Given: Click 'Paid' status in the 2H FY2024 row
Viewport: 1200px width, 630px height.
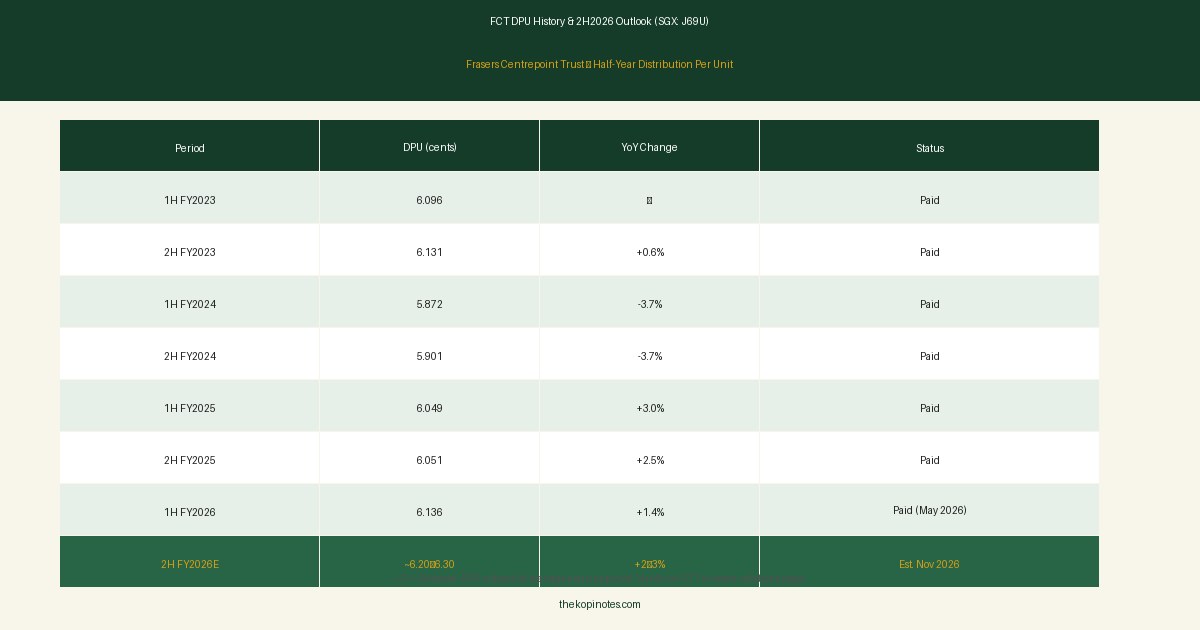Looking at the screenshot, I should 930,356.
